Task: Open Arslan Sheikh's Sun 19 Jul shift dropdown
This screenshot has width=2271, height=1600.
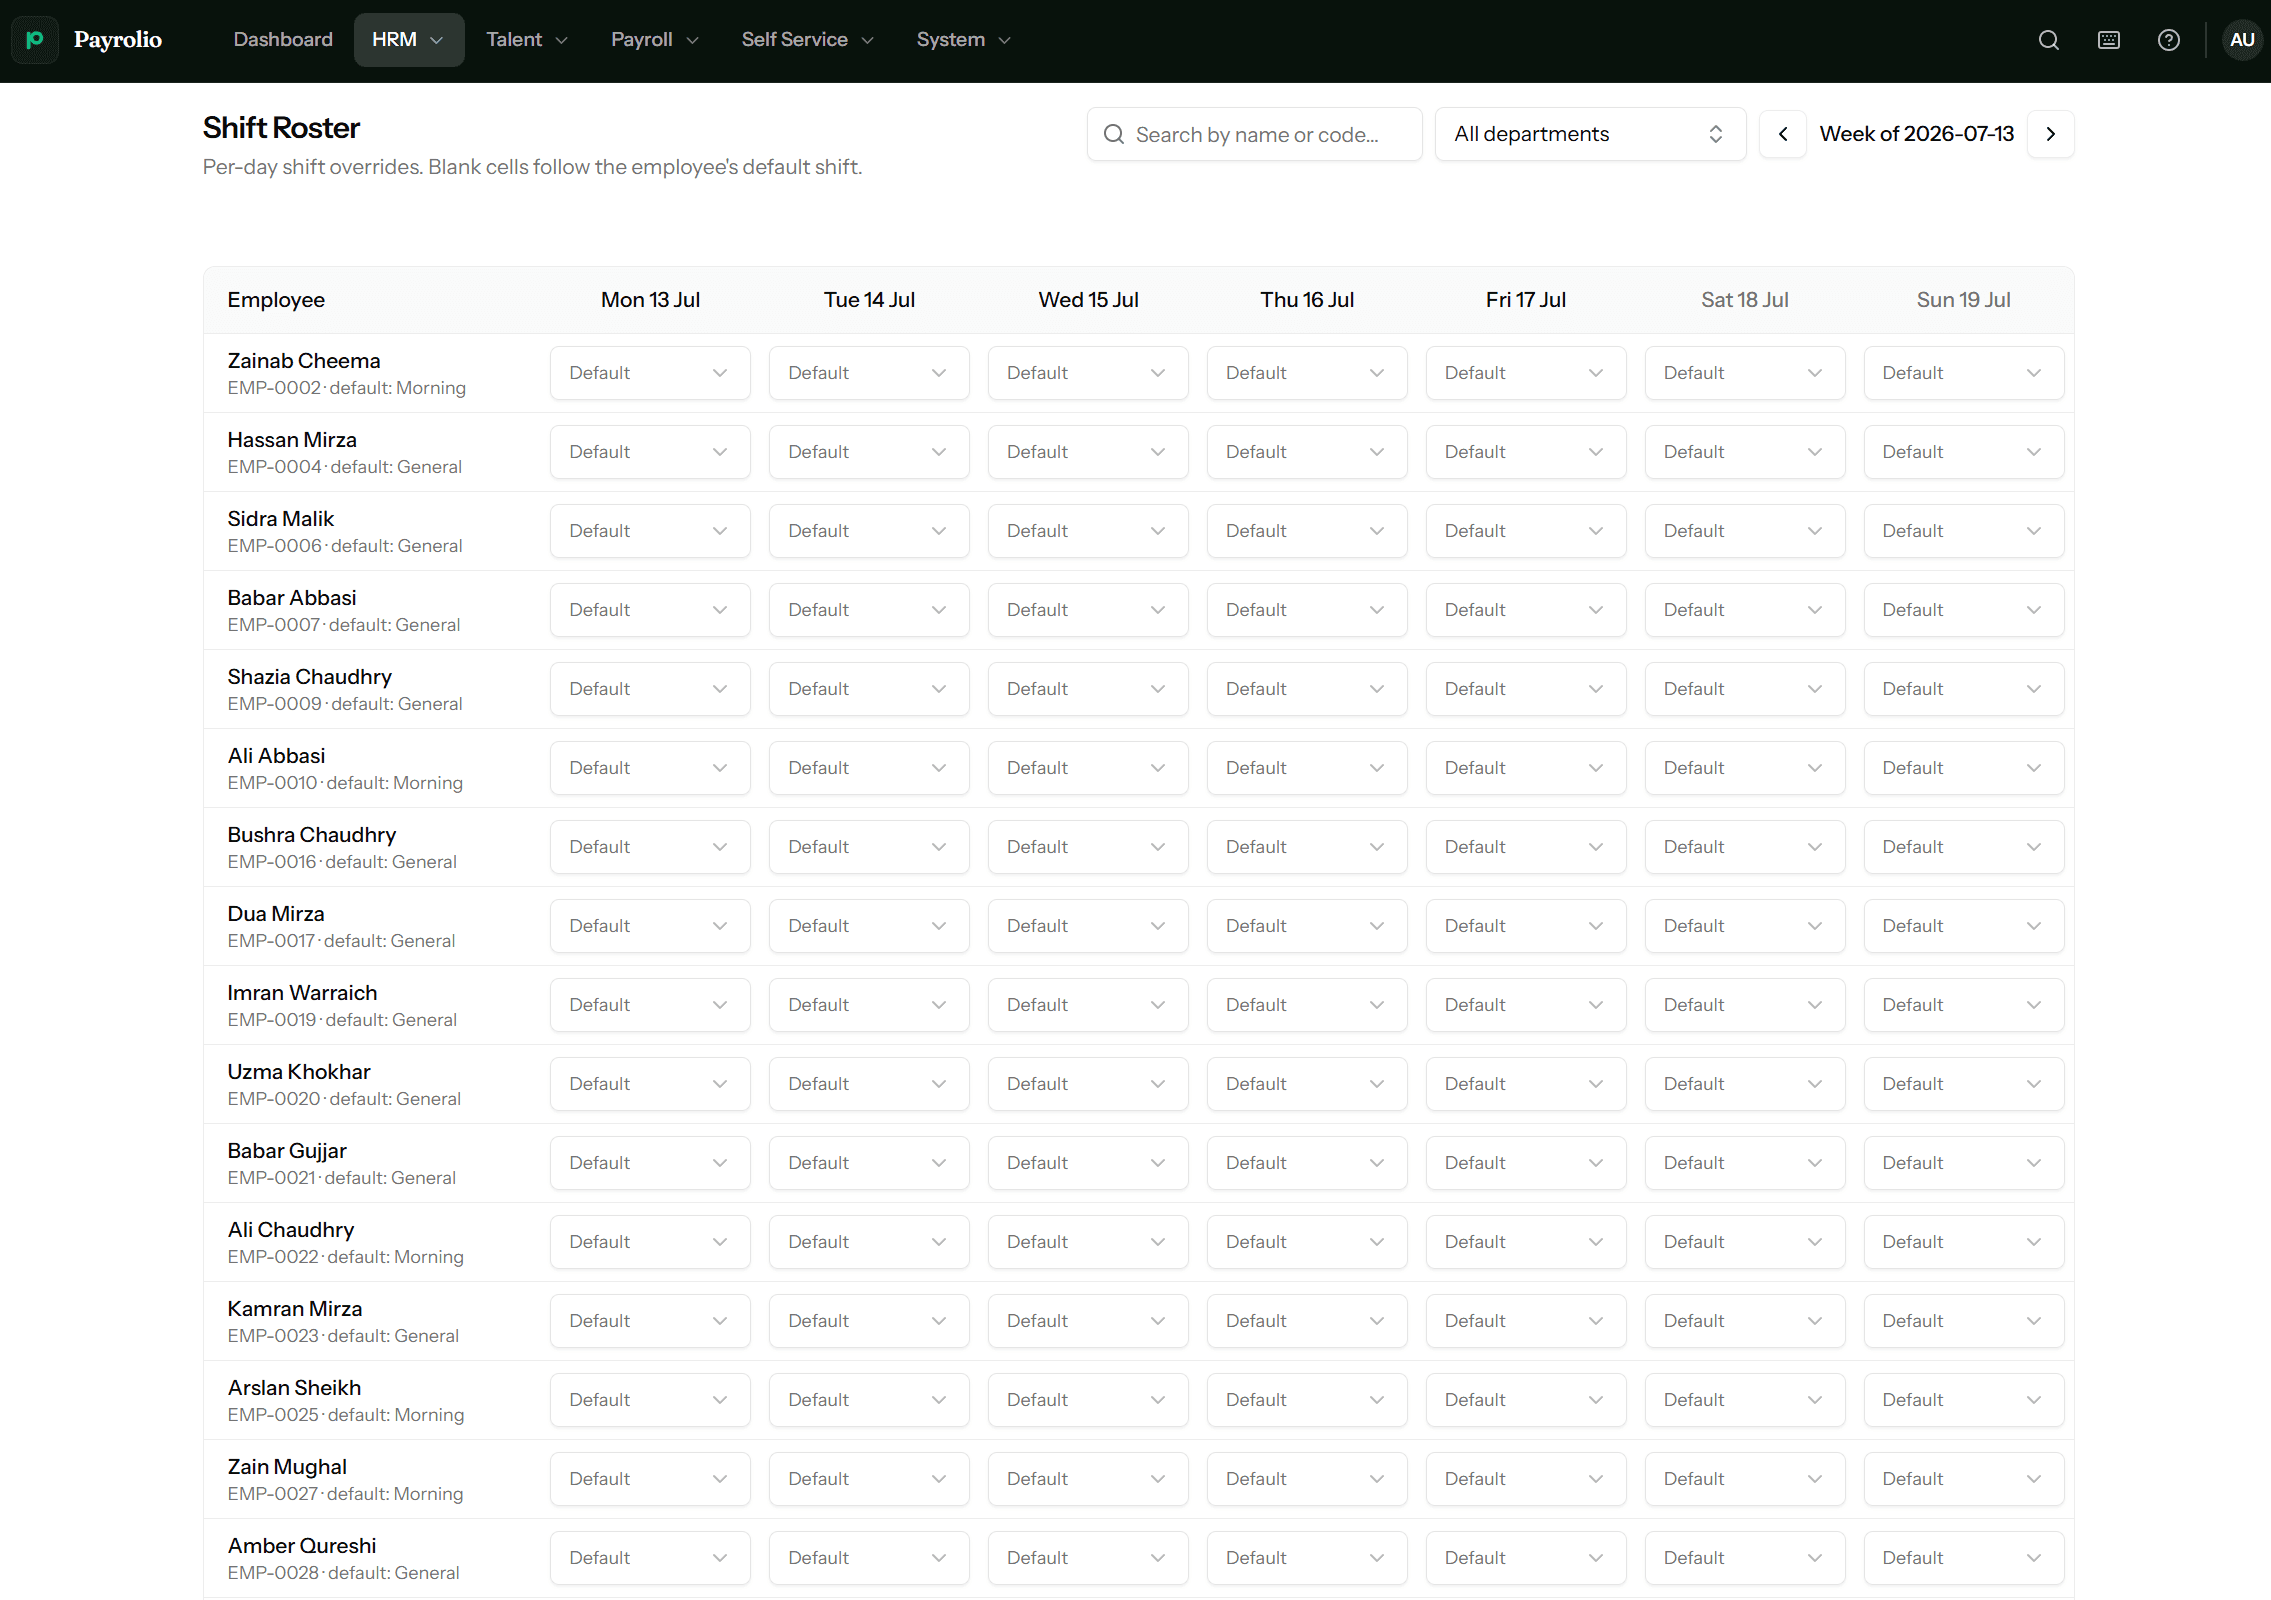Action: pyautogui.click(x=1964, y=1400)
